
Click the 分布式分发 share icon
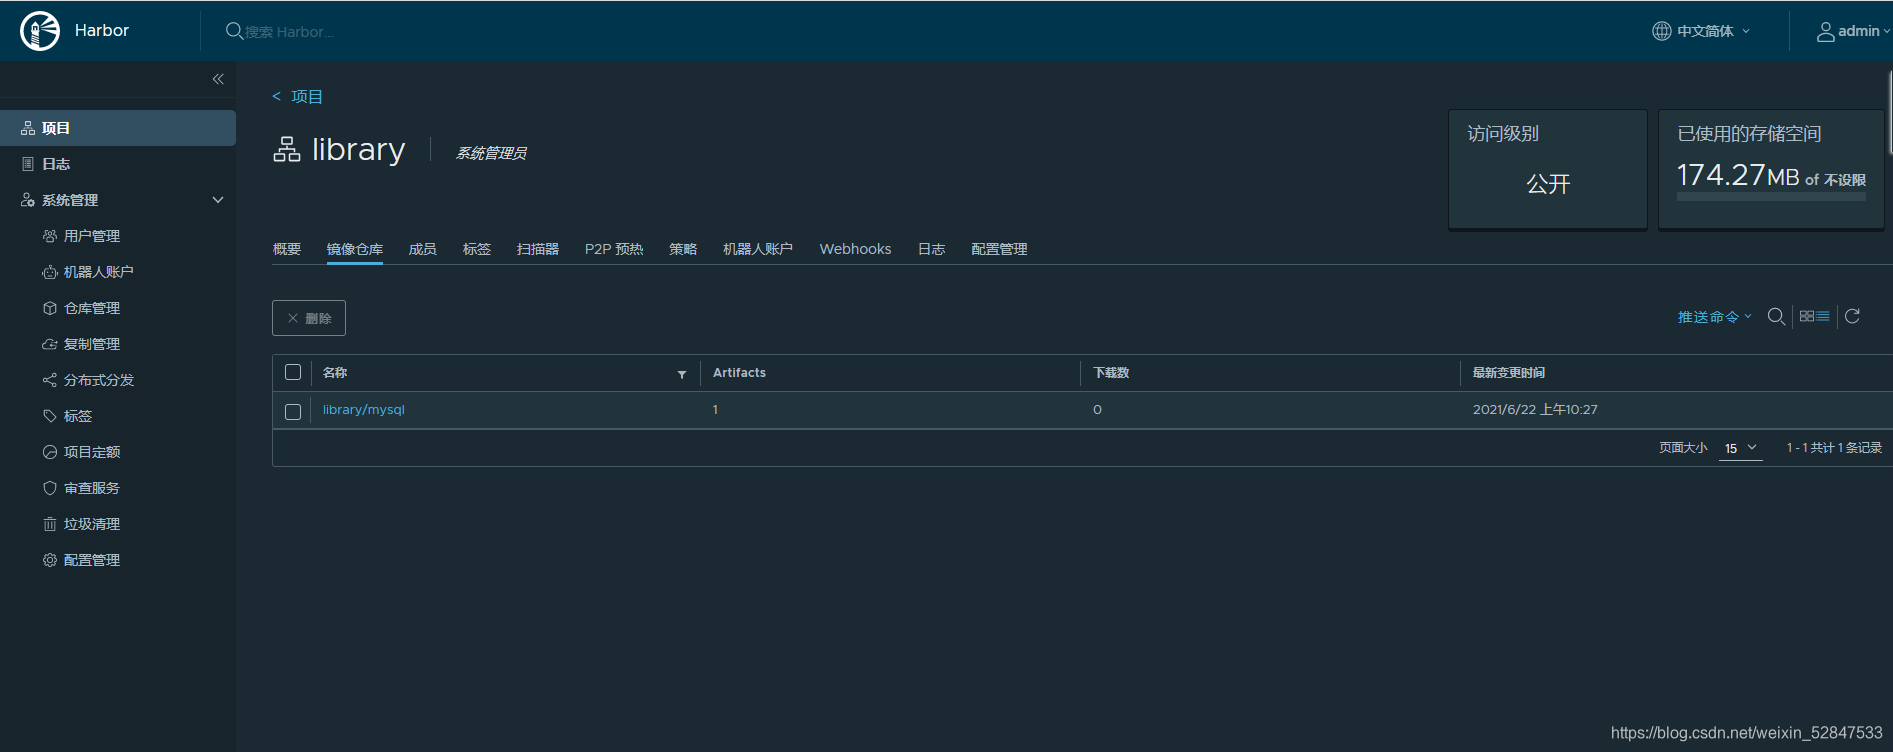coord(50,380)
